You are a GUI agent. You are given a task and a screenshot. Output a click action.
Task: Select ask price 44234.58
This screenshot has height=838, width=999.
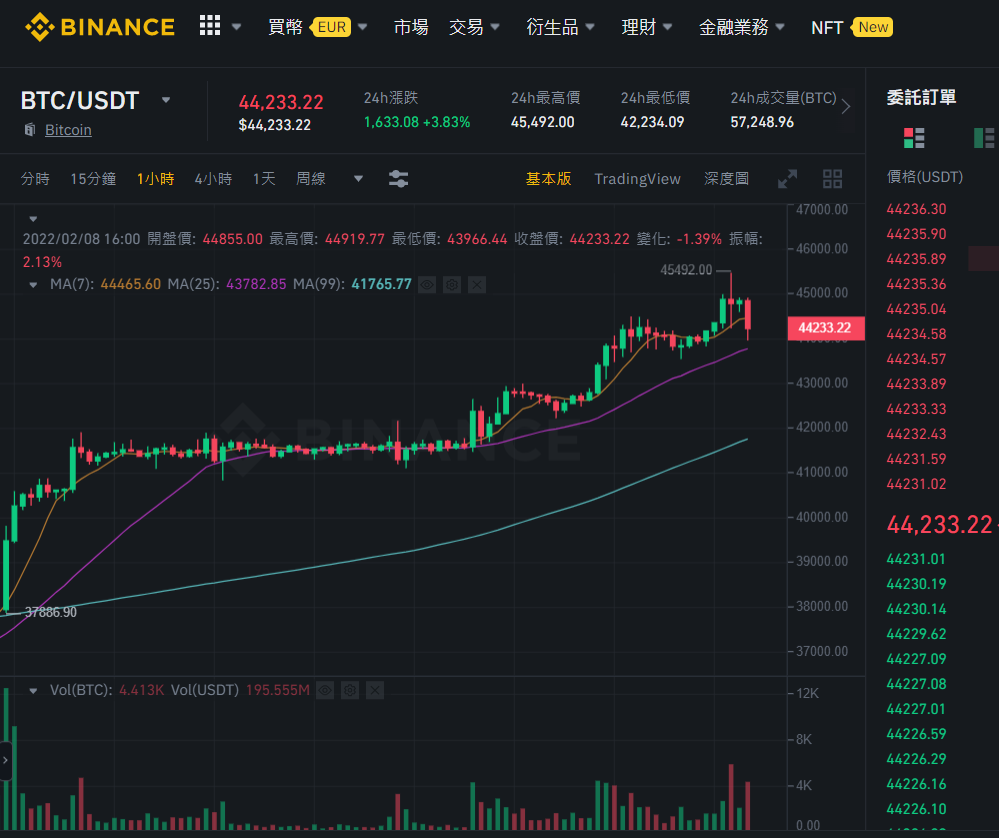pyautogui.click(x=916, y=334)
